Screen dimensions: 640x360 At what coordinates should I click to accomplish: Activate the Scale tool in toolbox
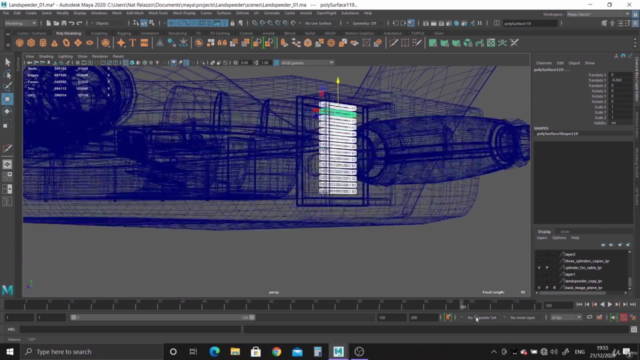tap(7, 124)
